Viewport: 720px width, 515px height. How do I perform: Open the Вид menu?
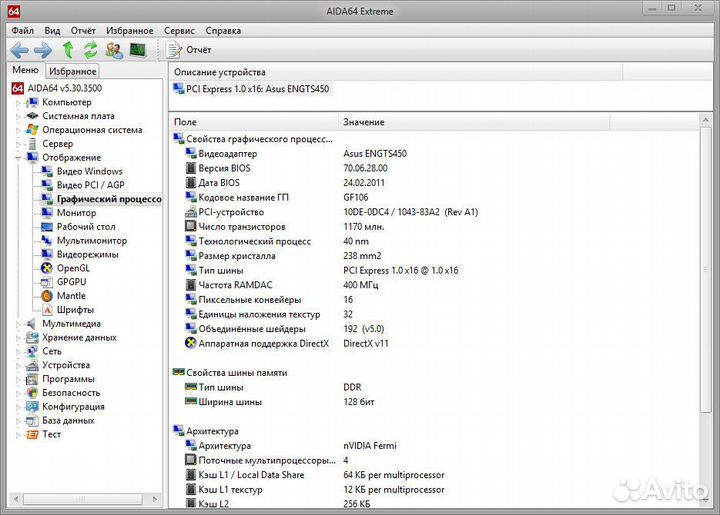pyautogui.click(x=52, y=31)
